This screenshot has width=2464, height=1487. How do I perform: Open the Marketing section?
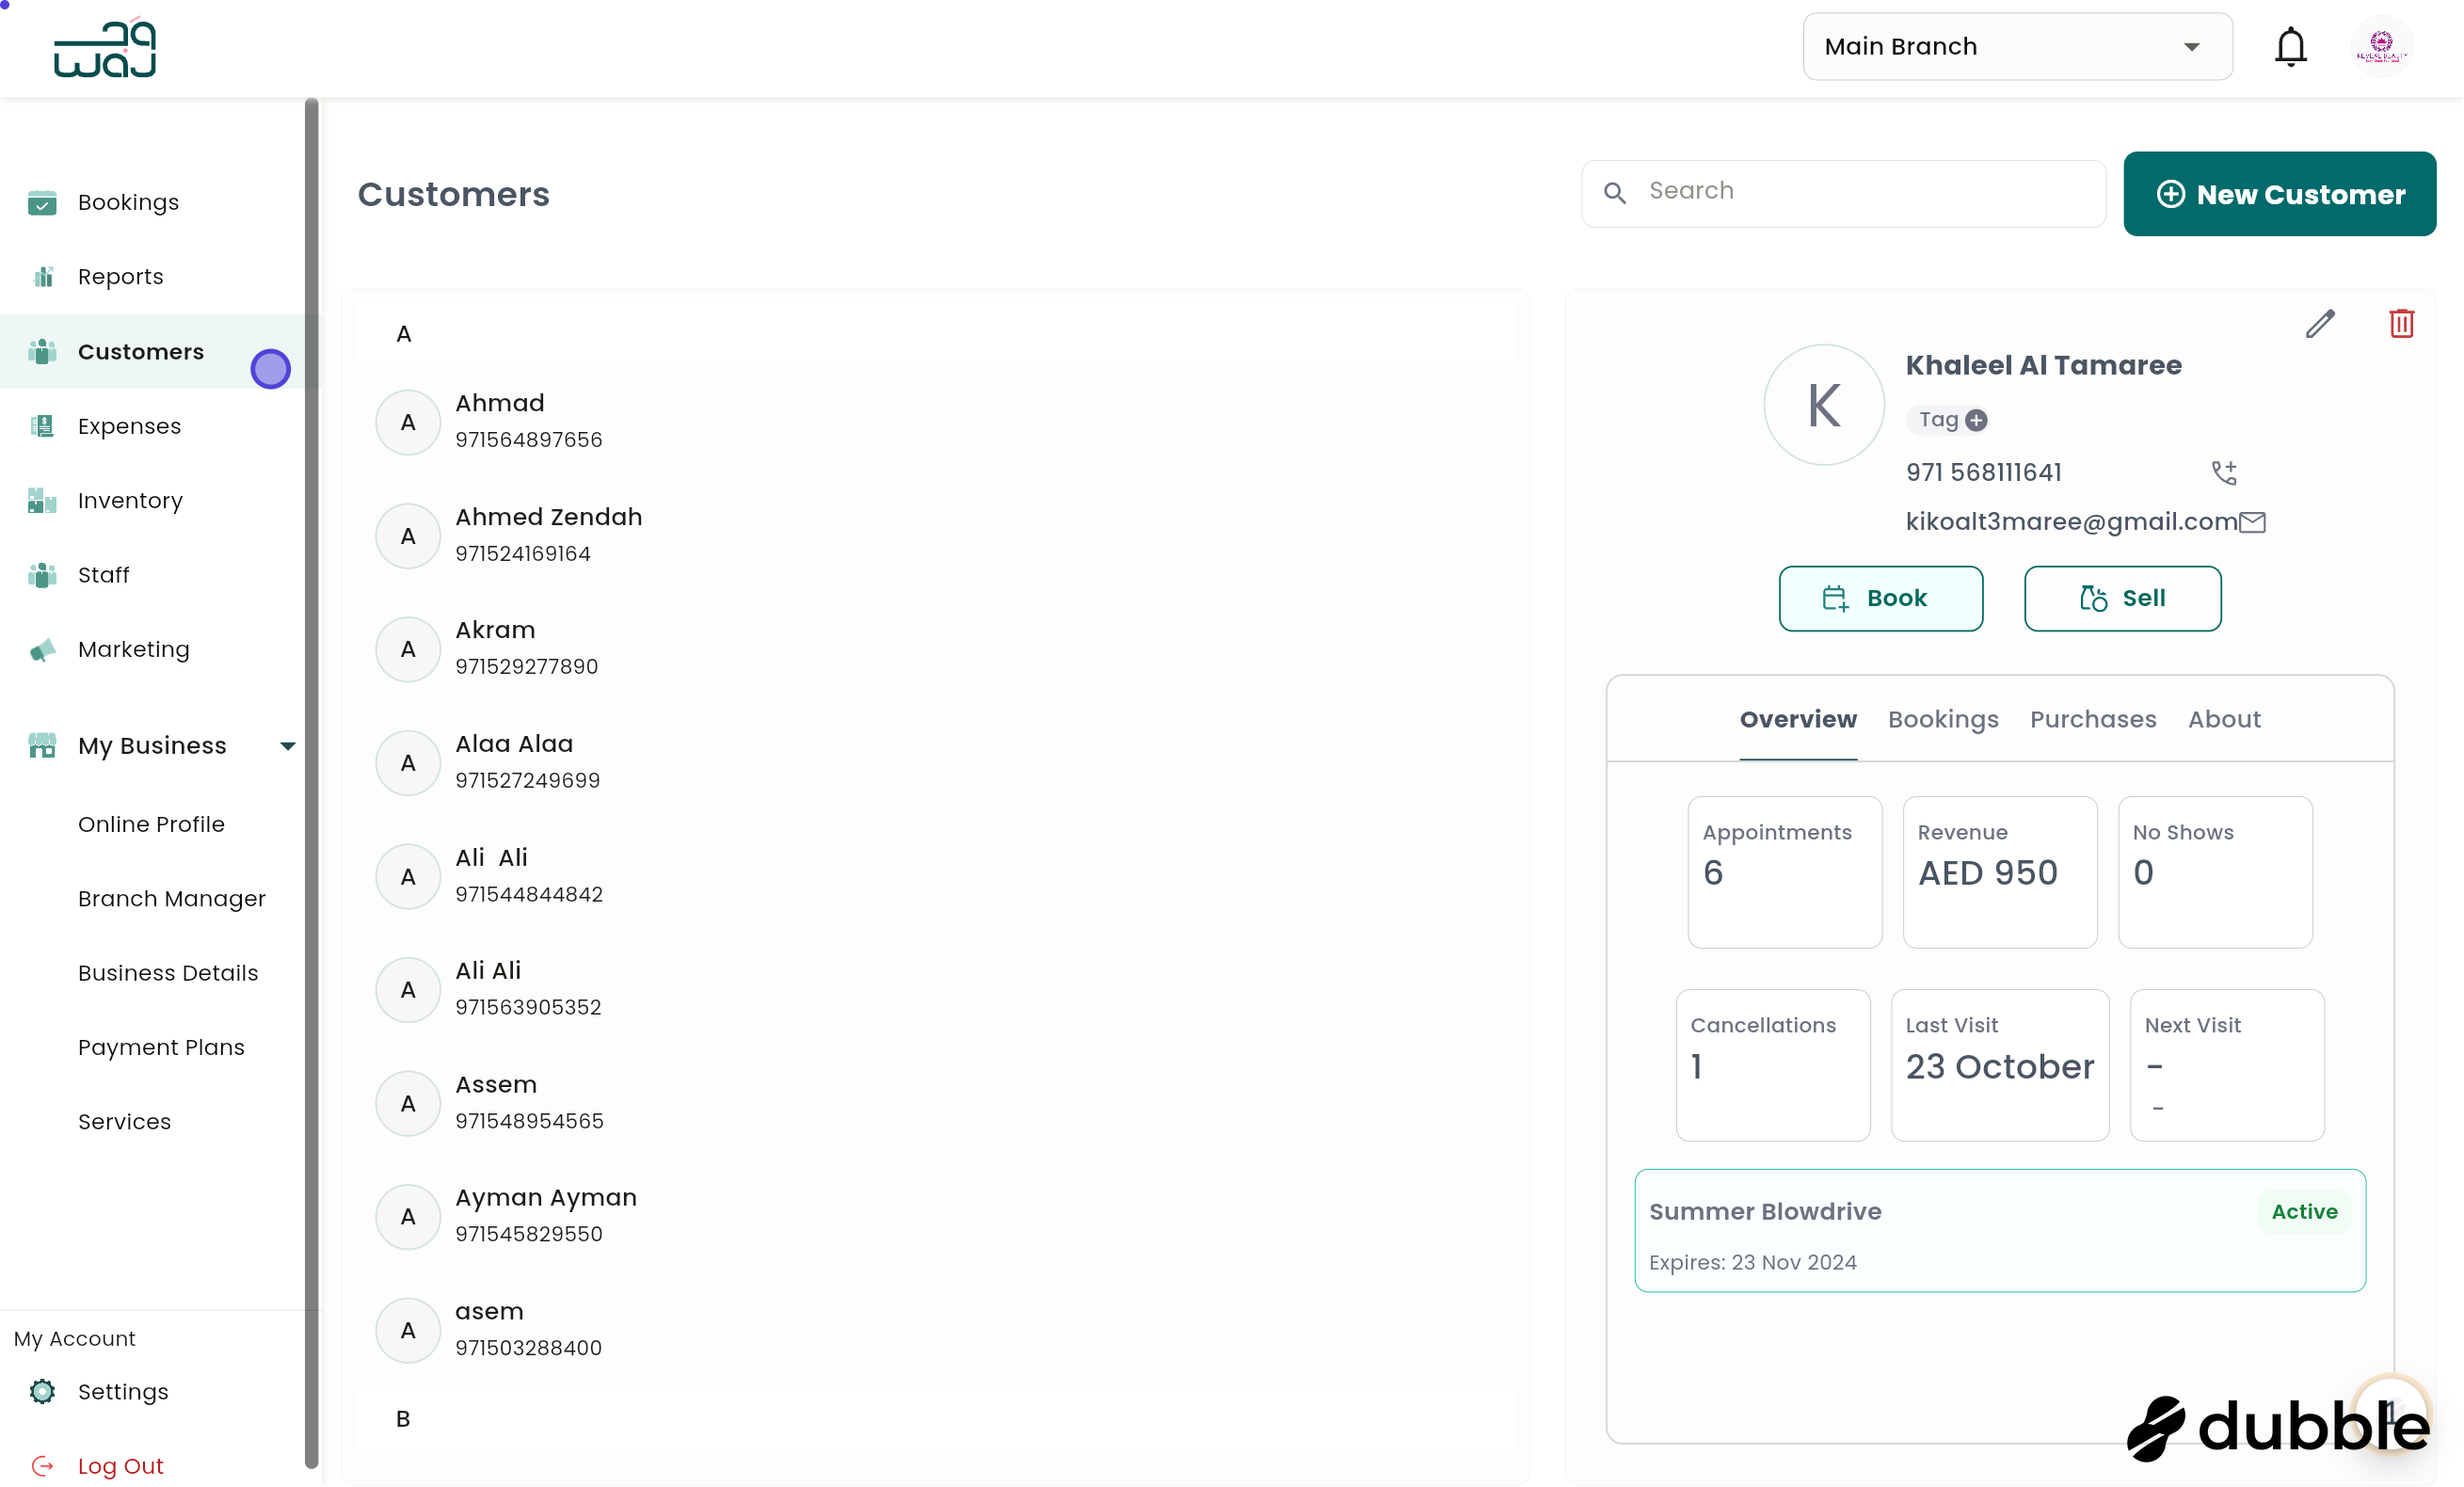tap(133, 649)
